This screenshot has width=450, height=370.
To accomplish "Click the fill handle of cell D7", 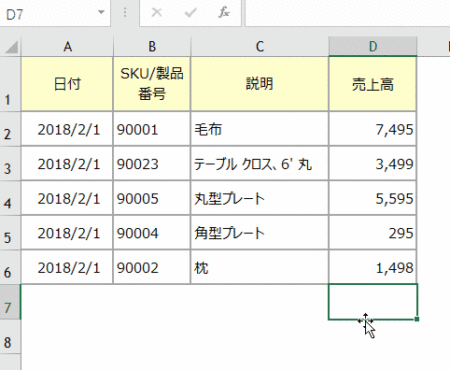I will tap(417, 319).
